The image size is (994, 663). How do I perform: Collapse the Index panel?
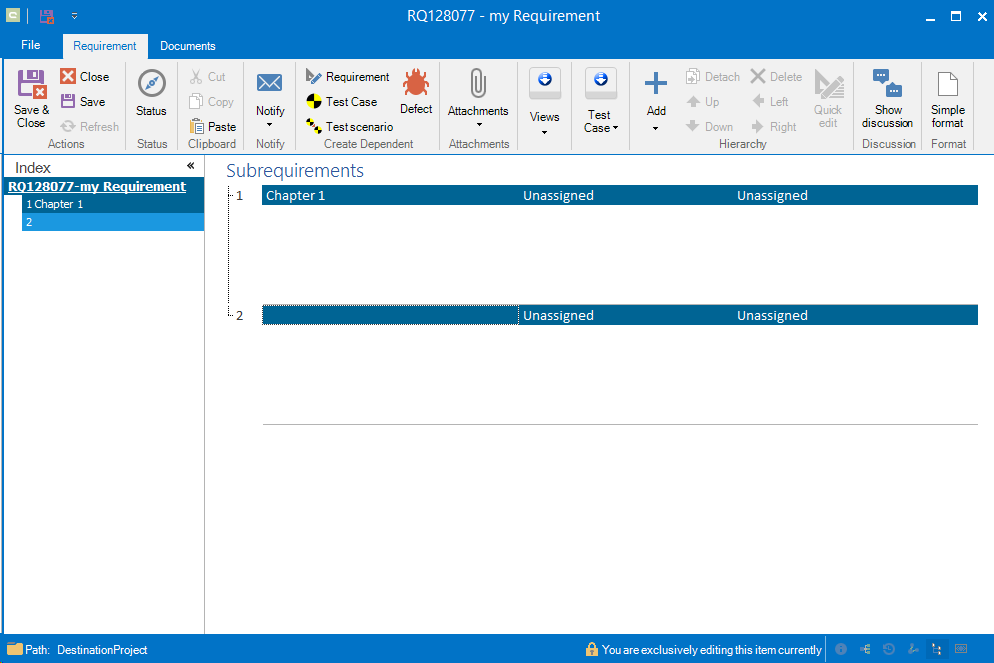click(x=190, y=167)
